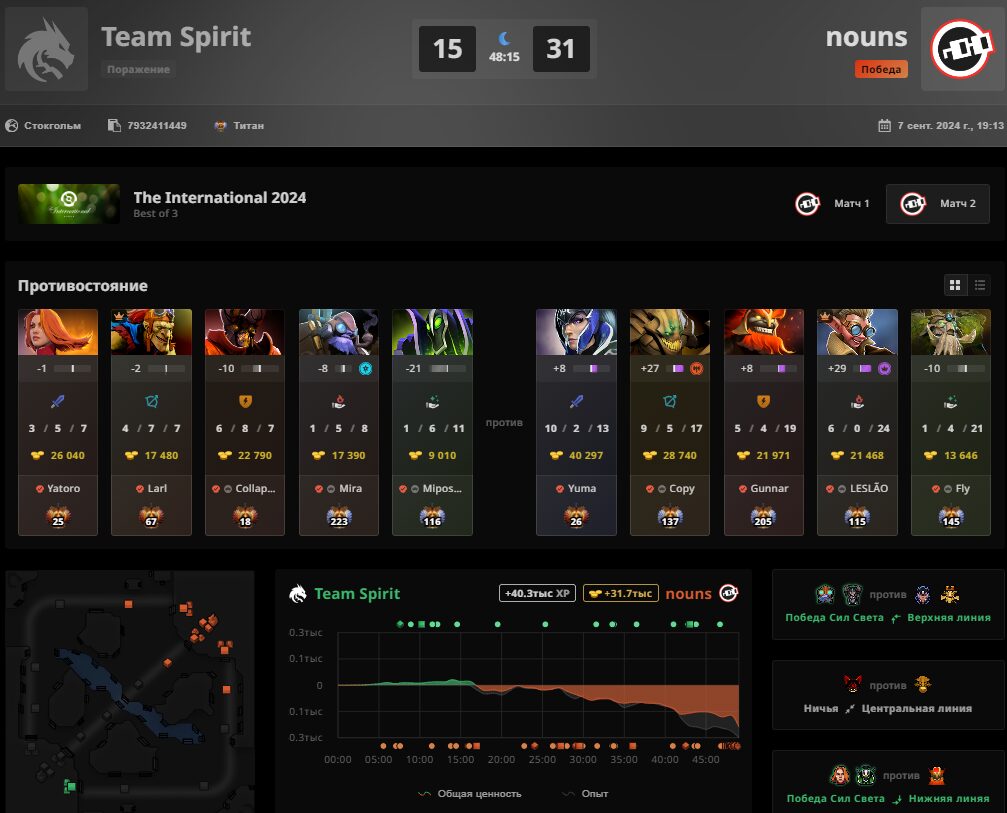Open Матч 2 tab
The width and height of the screenshot is (1007, 813).
(x=938, y=204)
